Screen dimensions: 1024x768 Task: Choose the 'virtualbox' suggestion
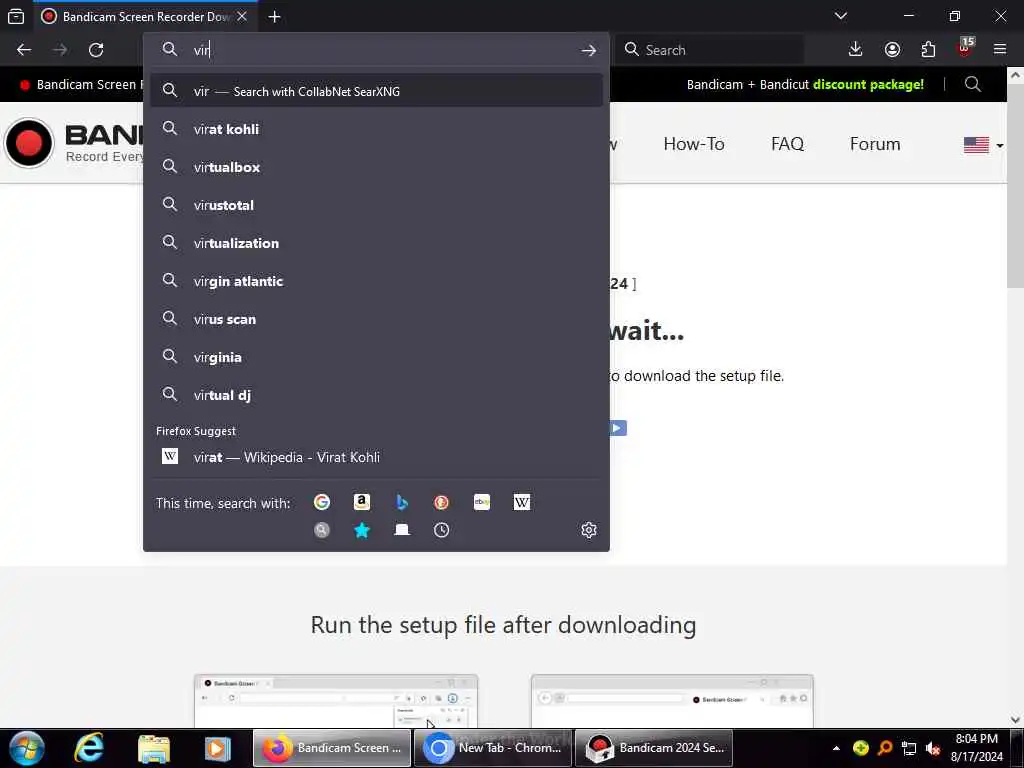coord(376,167)
